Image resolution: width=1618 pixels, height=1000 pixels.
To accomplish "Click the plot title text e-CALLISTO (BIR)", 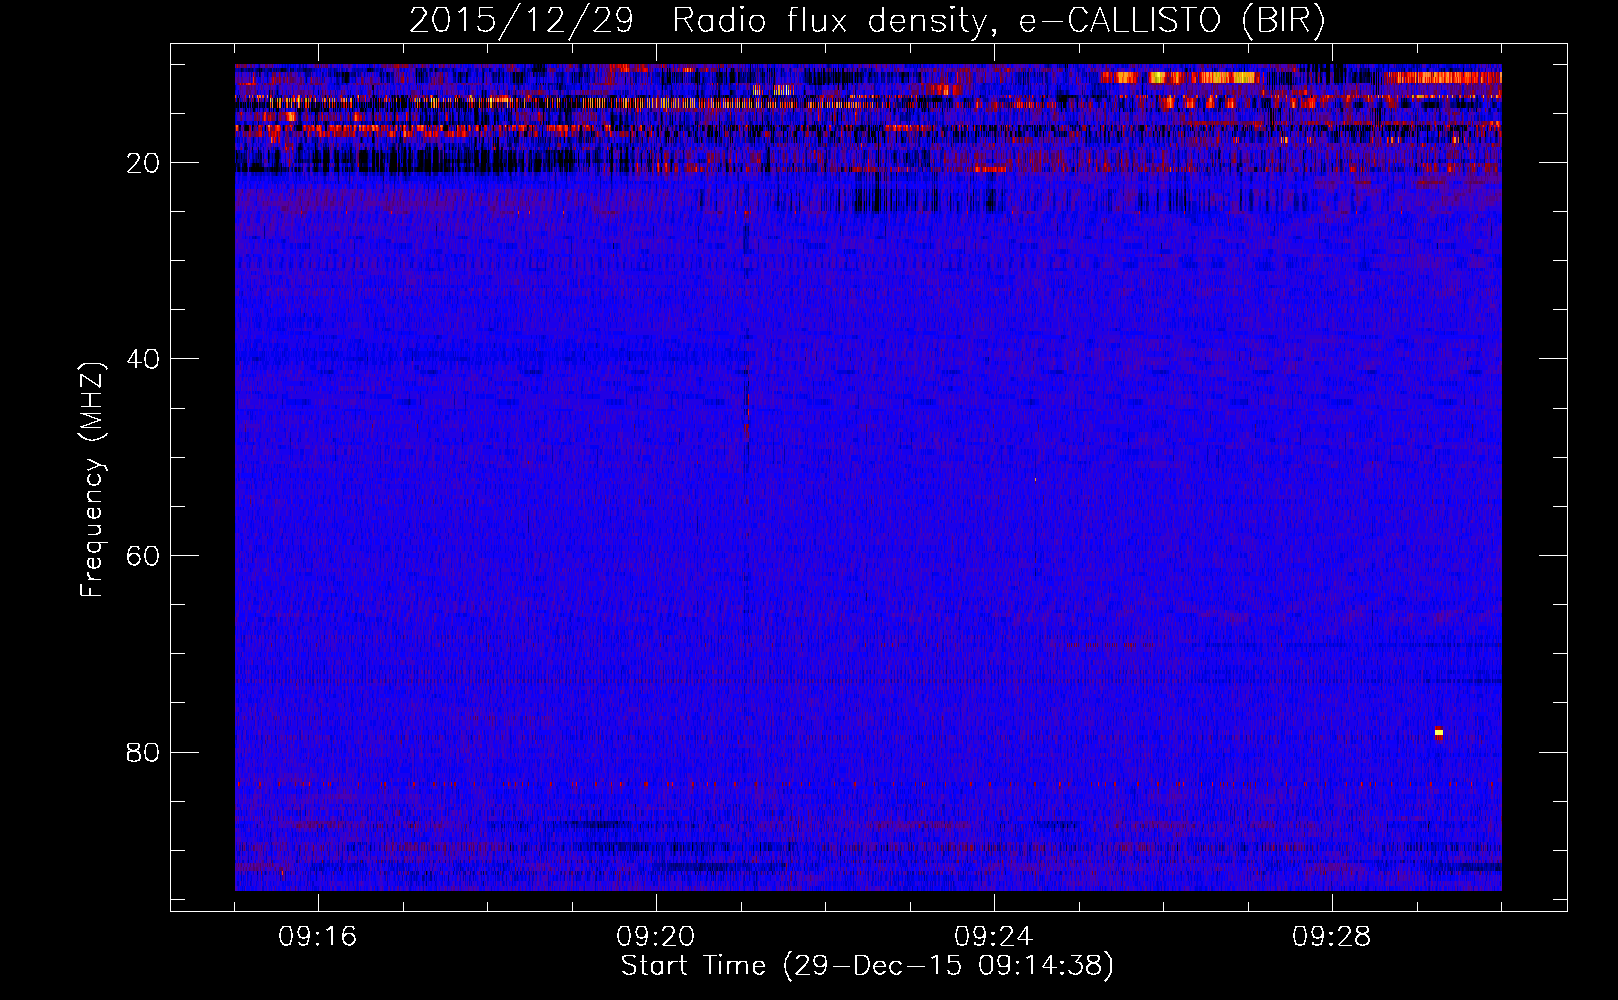I will [x=1172, y=21].
